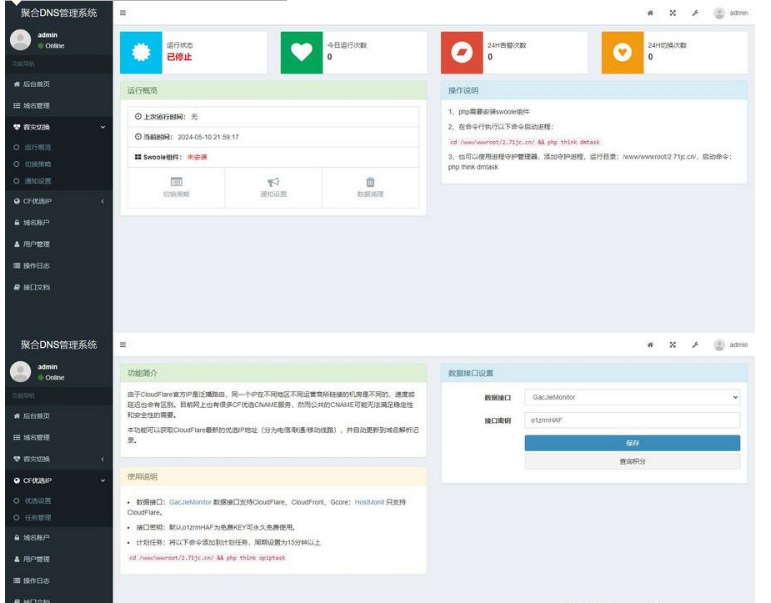Click the red eraser icon for 24H告警次数
This screenshot has width=771, height=603.
point(461,51)
